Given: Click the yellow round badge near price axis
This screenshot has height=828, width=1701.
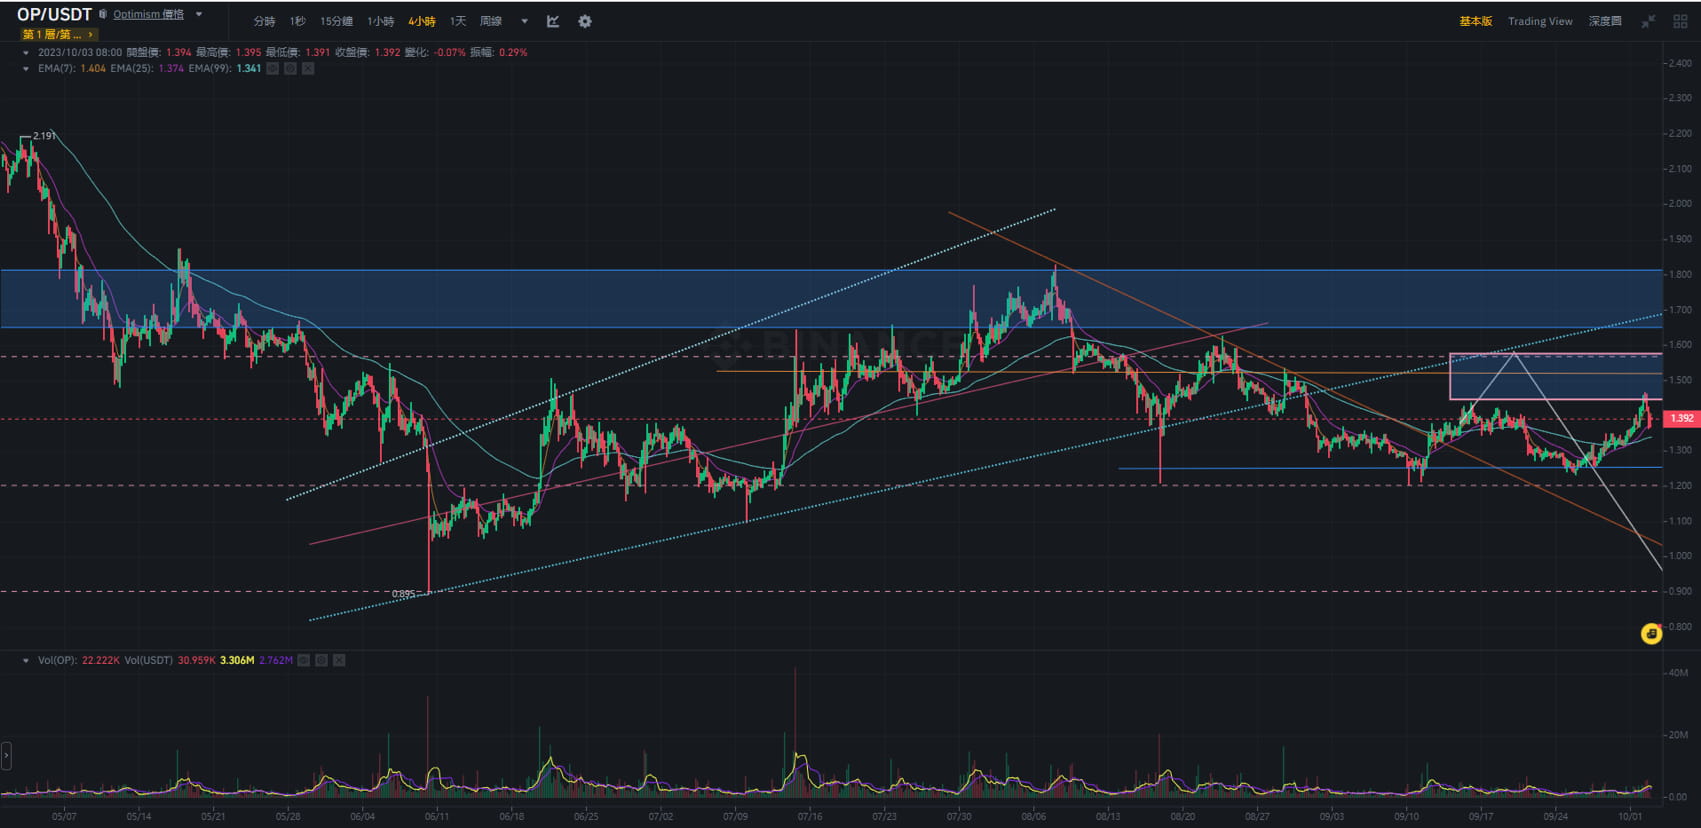Looking at the screenshot, I should pos(1651,634).
